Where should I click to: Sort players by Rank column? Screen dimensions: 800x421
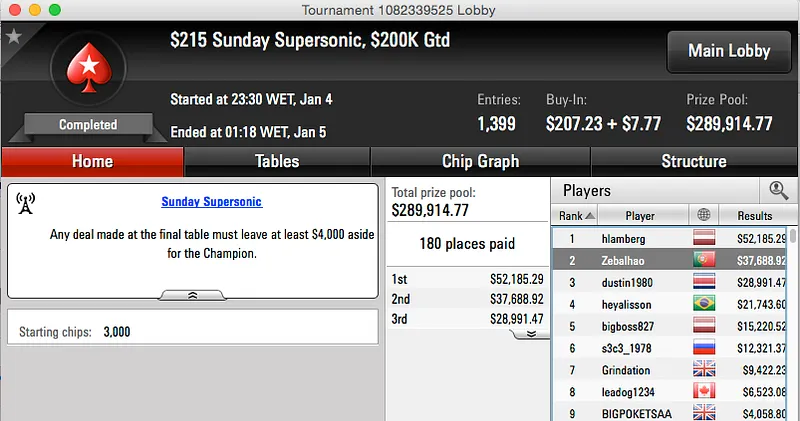tap(575, 215)
